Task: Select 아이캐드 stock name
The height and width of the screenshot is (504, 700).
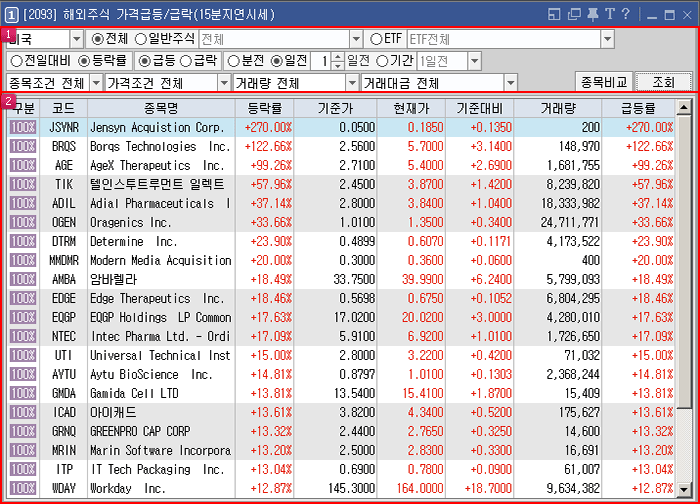Action: pos(113,412)
